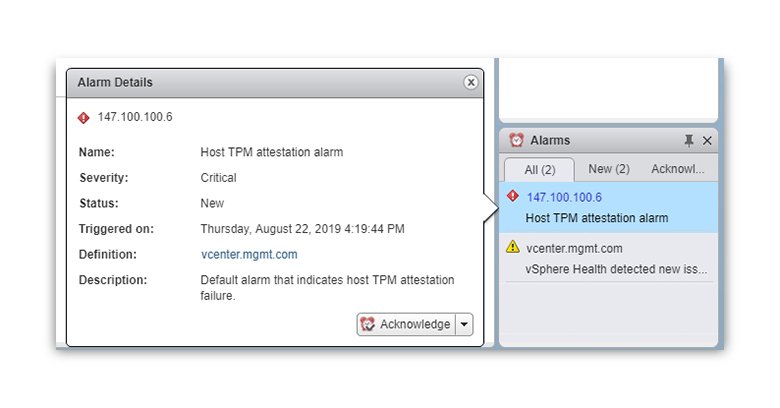The height and width of the screenshot is (408, 780).
Task: Click the yellow warning triangle icon
Action: pos(513,247)
